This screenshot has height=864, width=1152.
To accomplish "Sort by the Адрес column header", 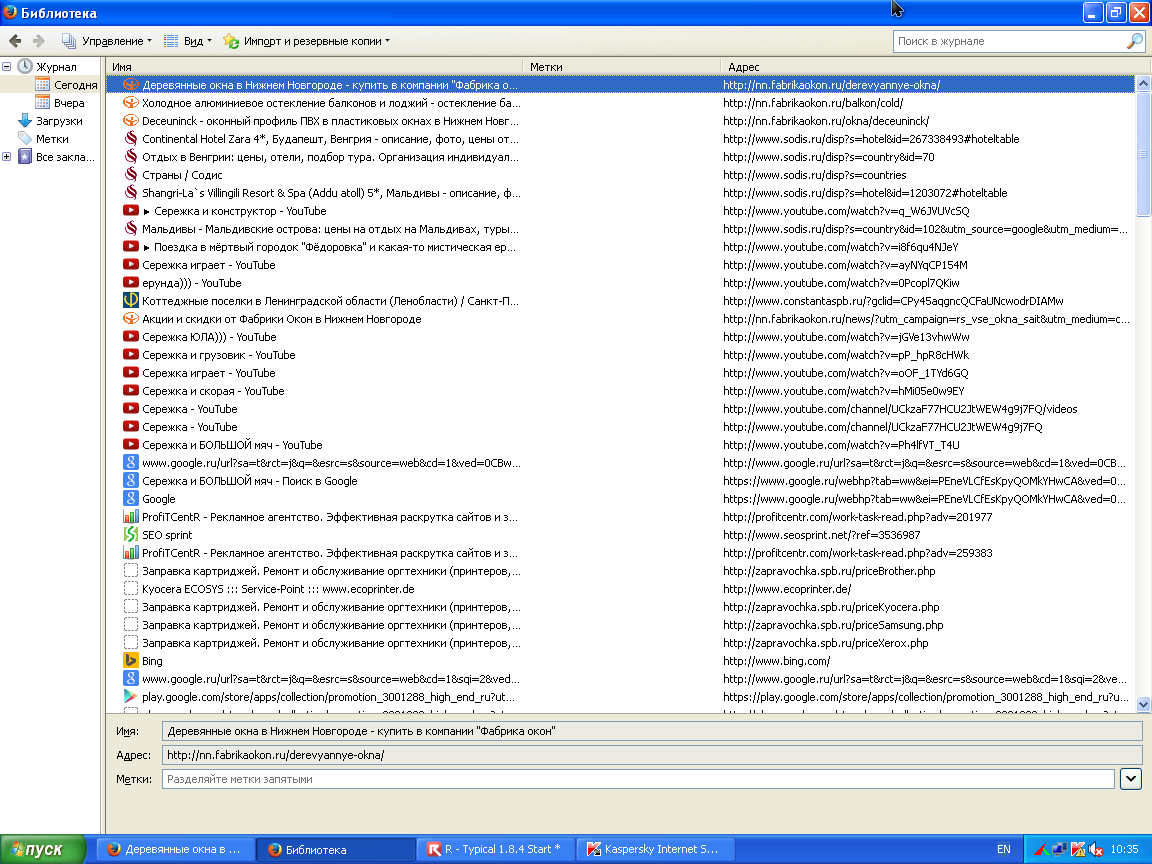I will tap(935, 66).
